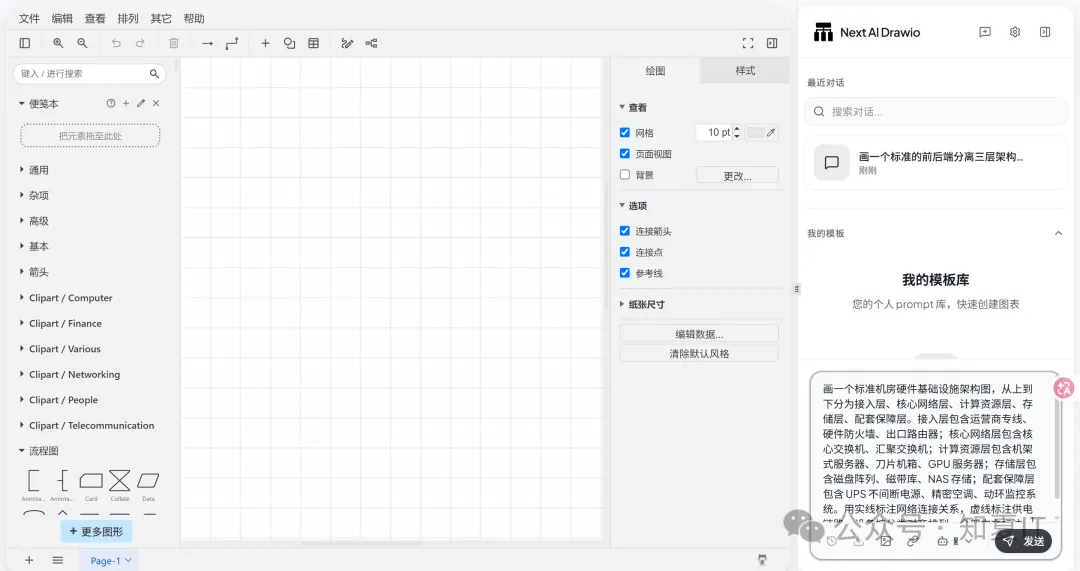Click the tree layout icon in toolbar

371,43
